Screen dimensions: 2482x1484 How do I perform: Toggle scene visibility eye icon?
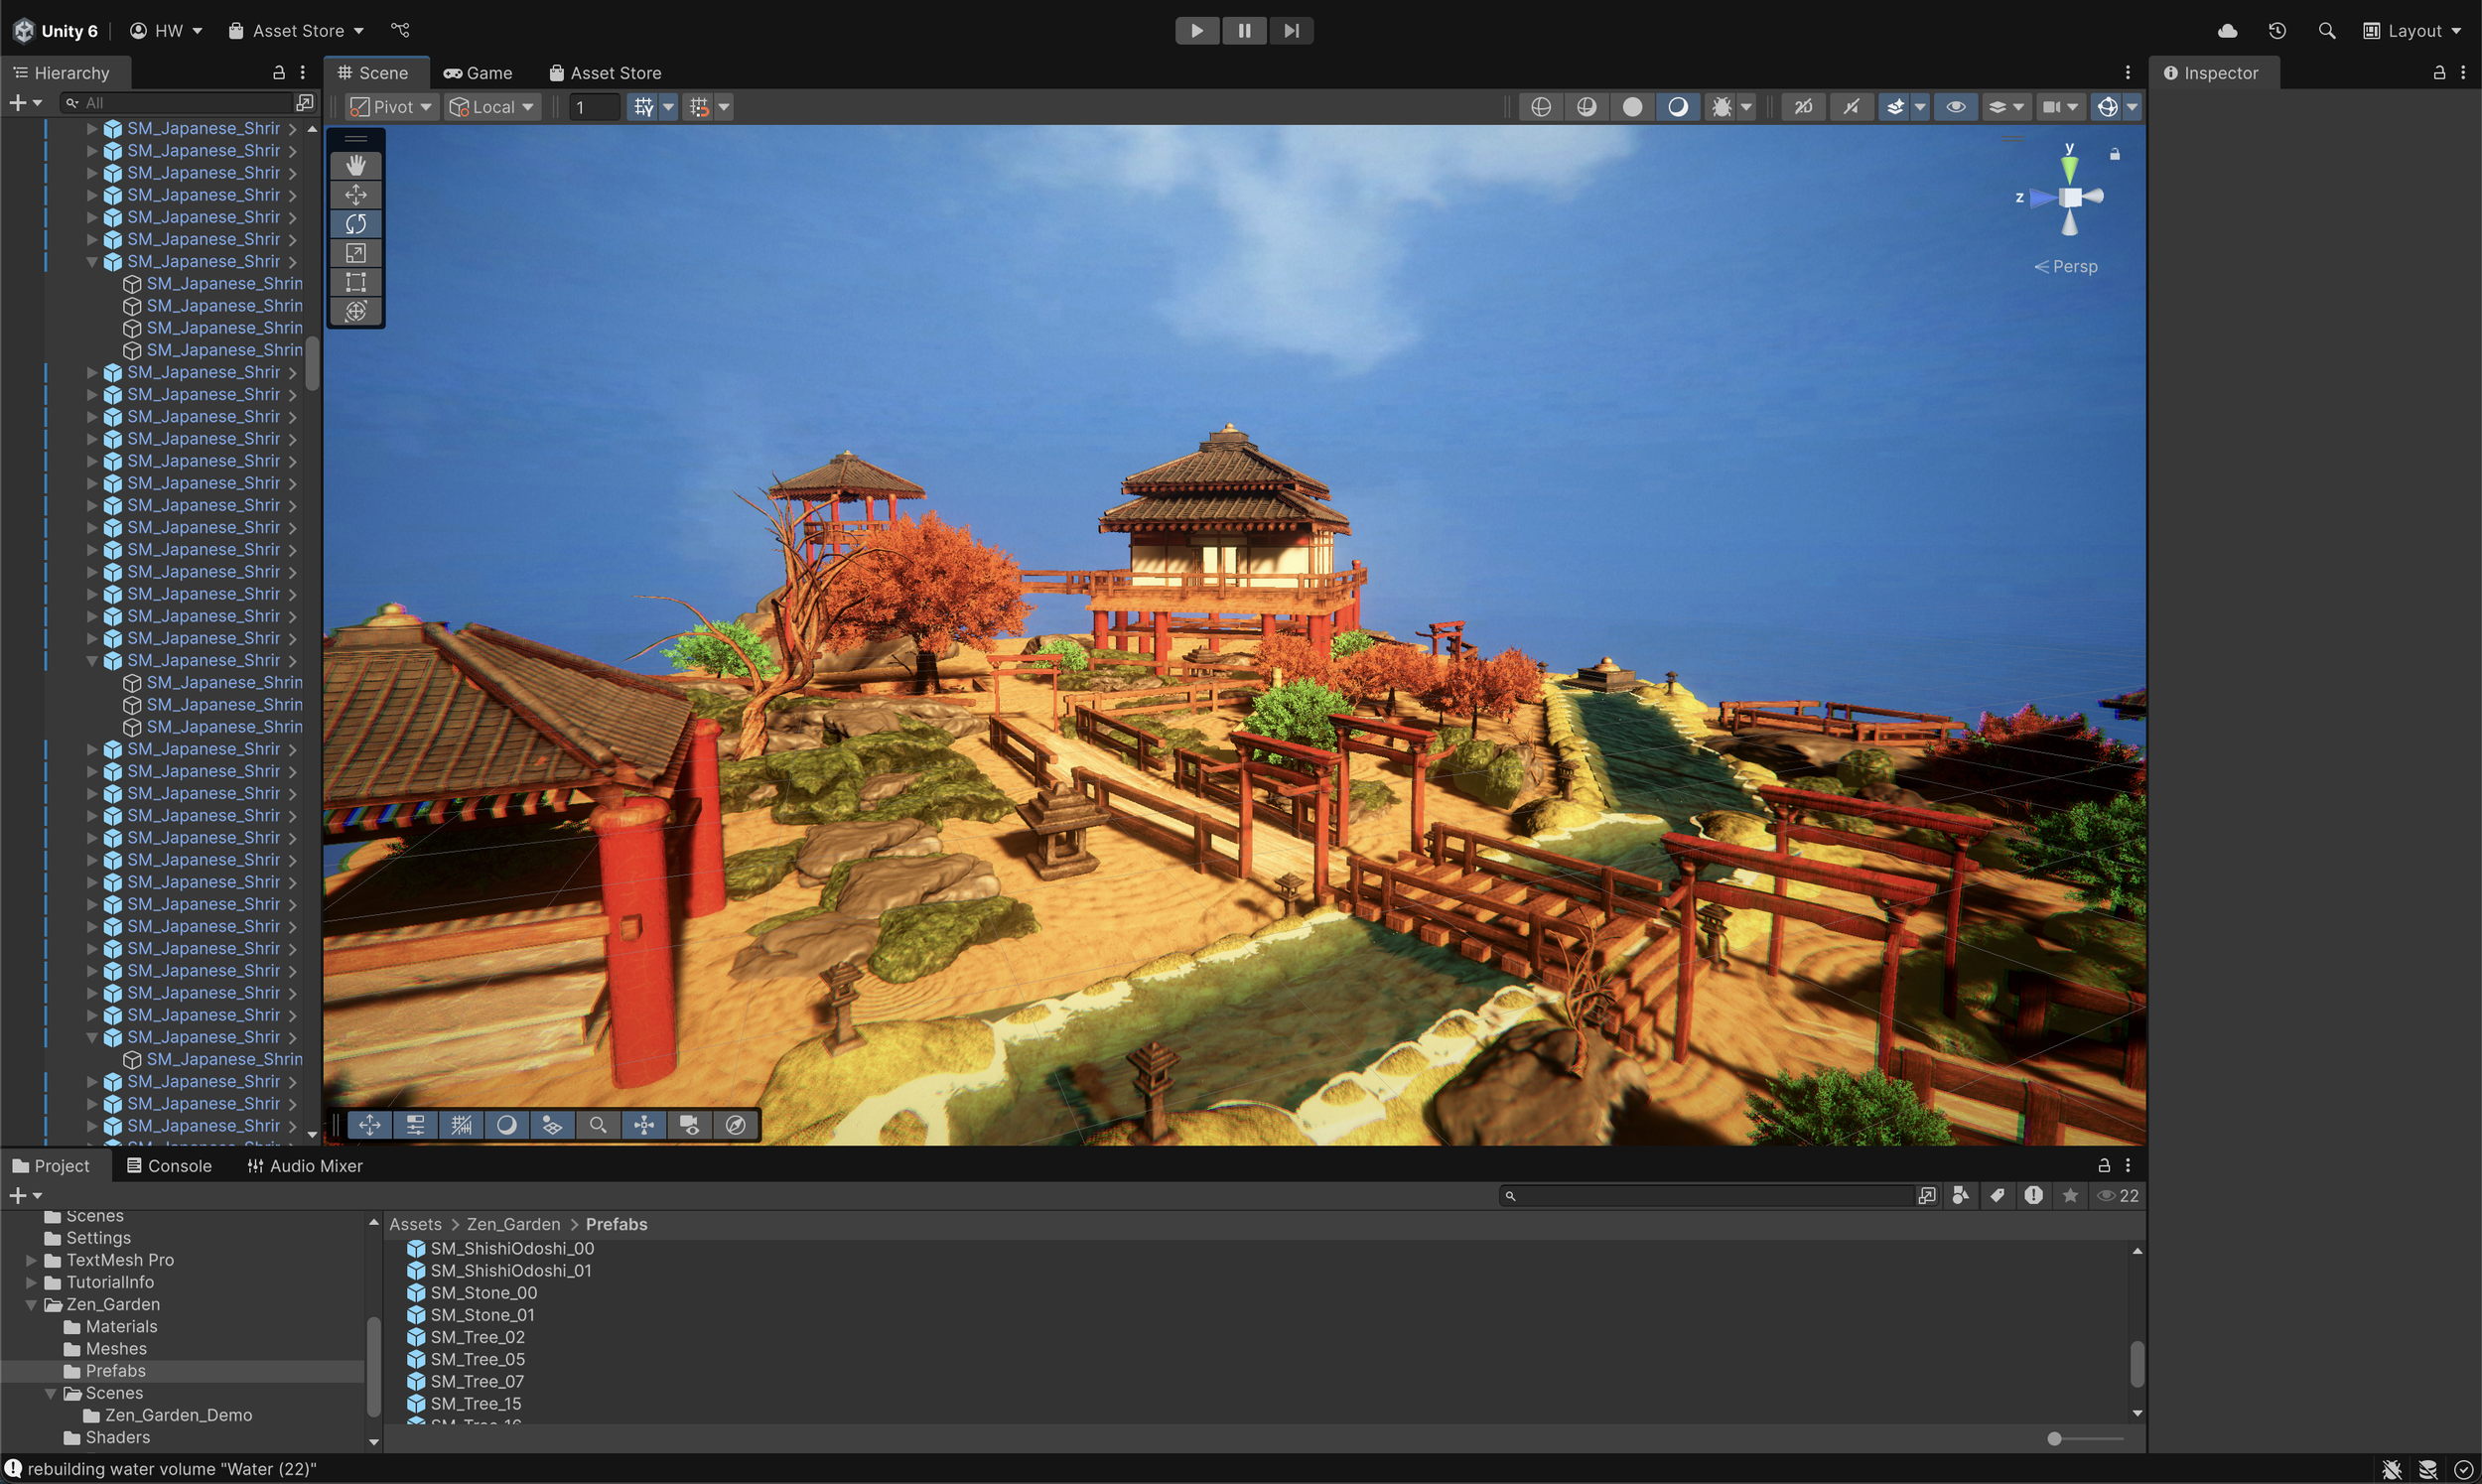pyautogui.click(x=1955, y=107)
